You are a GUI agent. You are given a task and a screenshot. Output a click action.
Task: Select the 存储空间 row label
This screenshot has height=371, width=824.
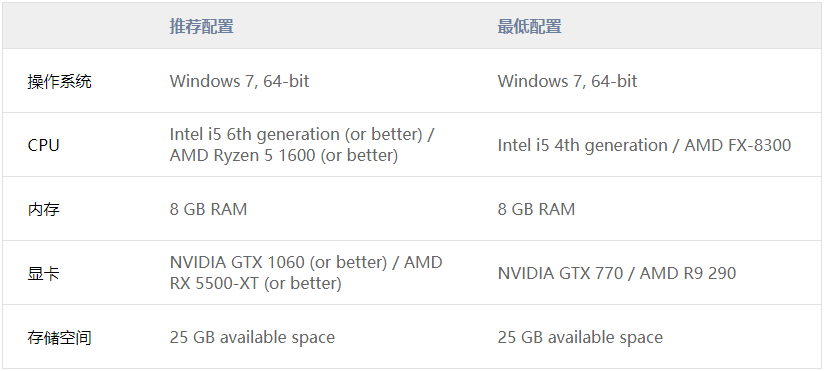coord(59,337)
